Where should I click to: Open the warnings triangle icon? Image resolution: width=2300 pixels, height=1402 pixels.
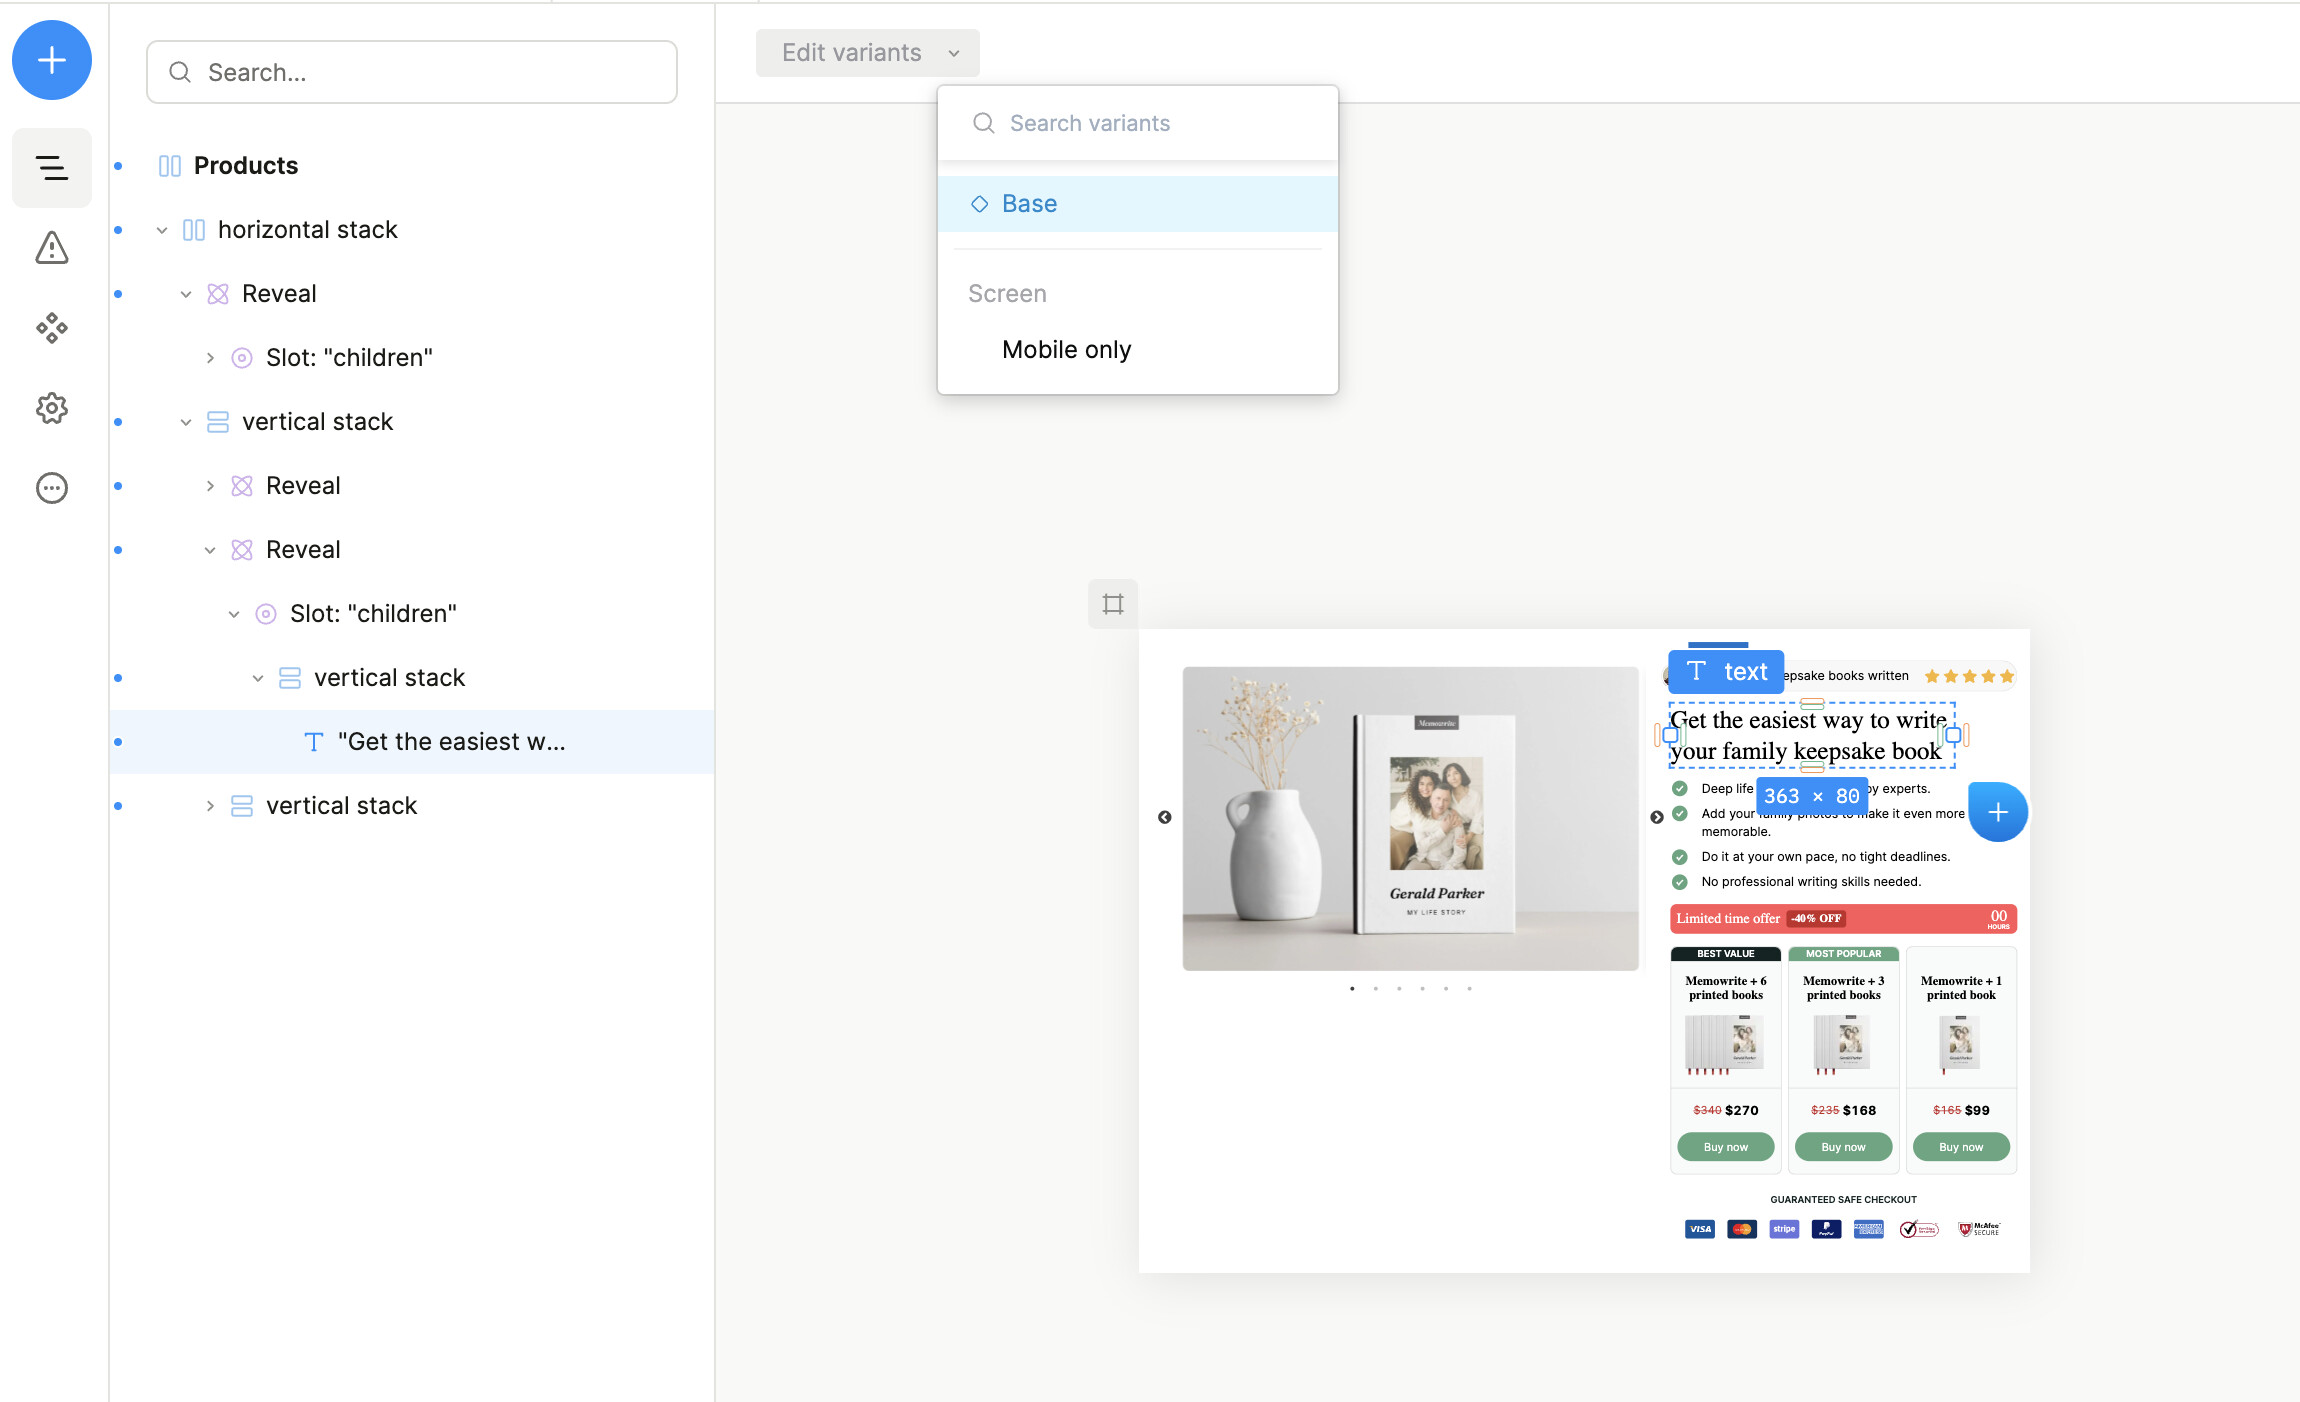coord(52,248)
